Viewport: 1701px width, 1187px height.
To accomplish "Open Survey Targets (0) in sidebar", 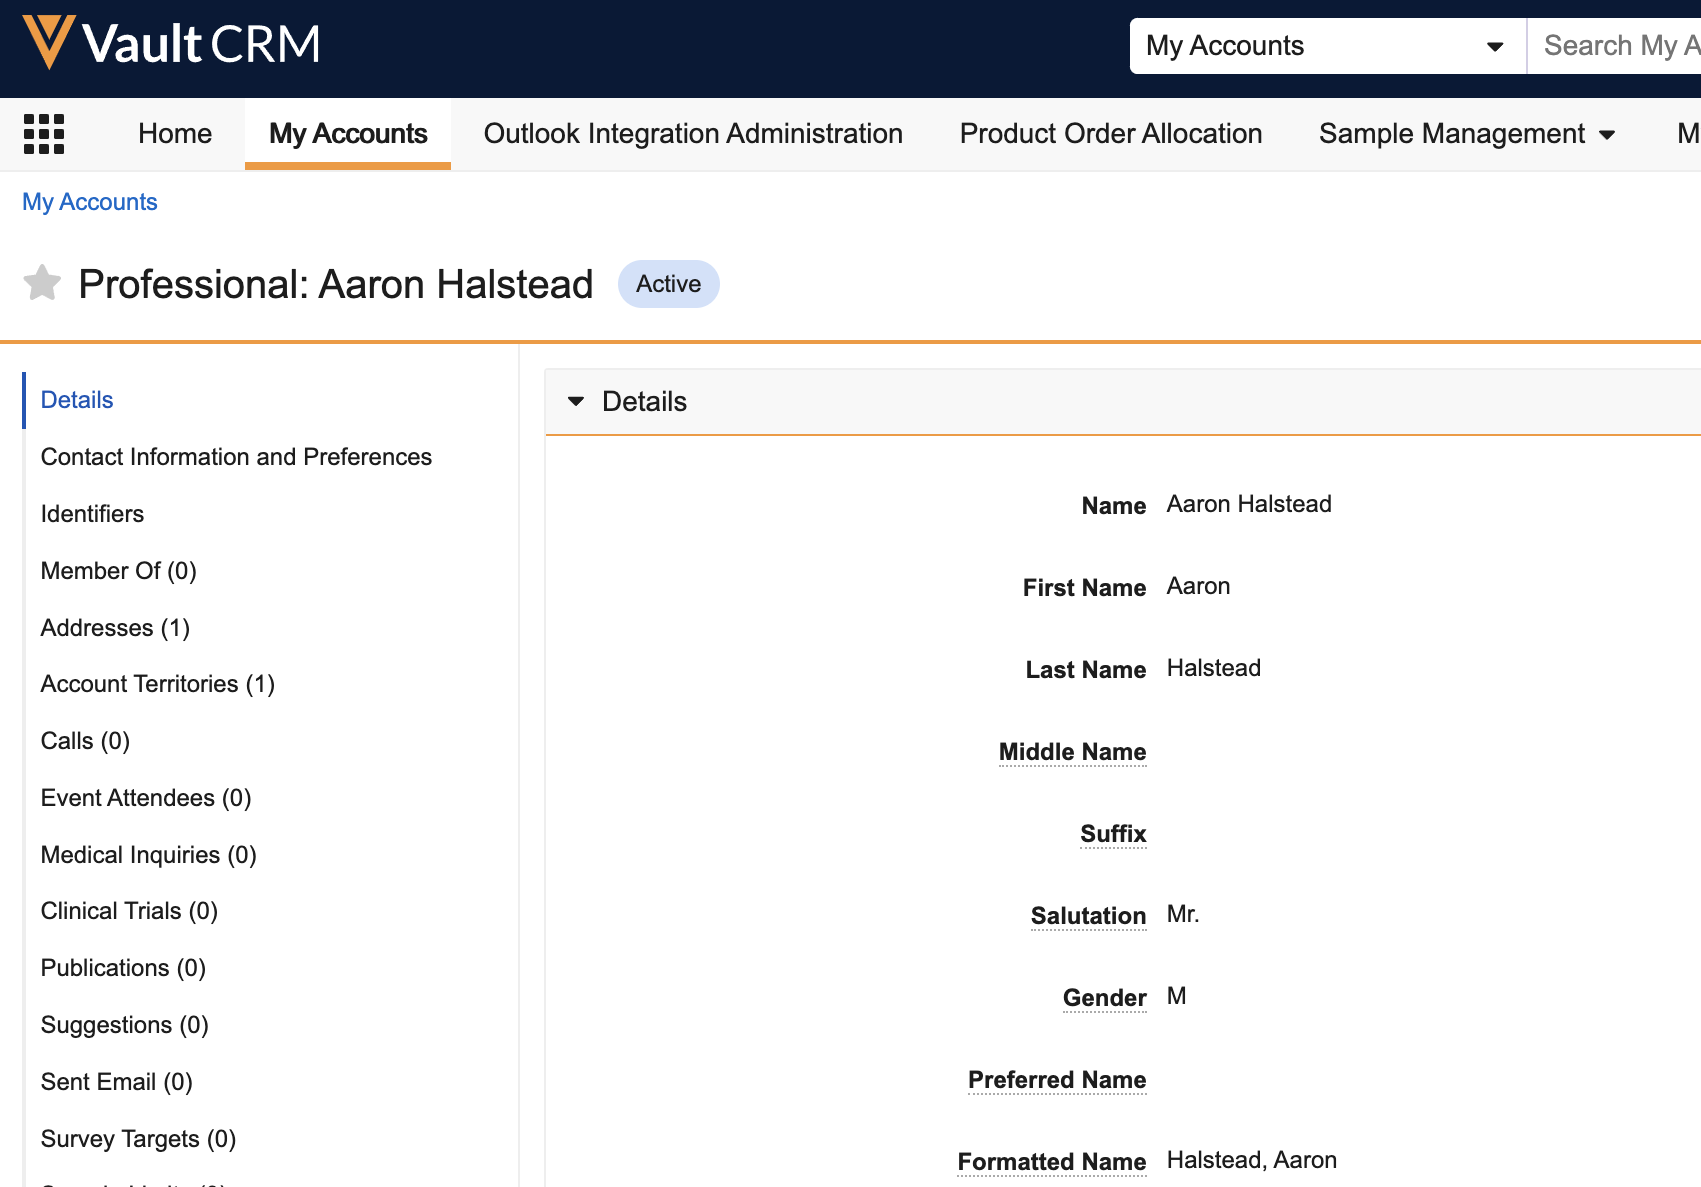I will (138, 1139).
